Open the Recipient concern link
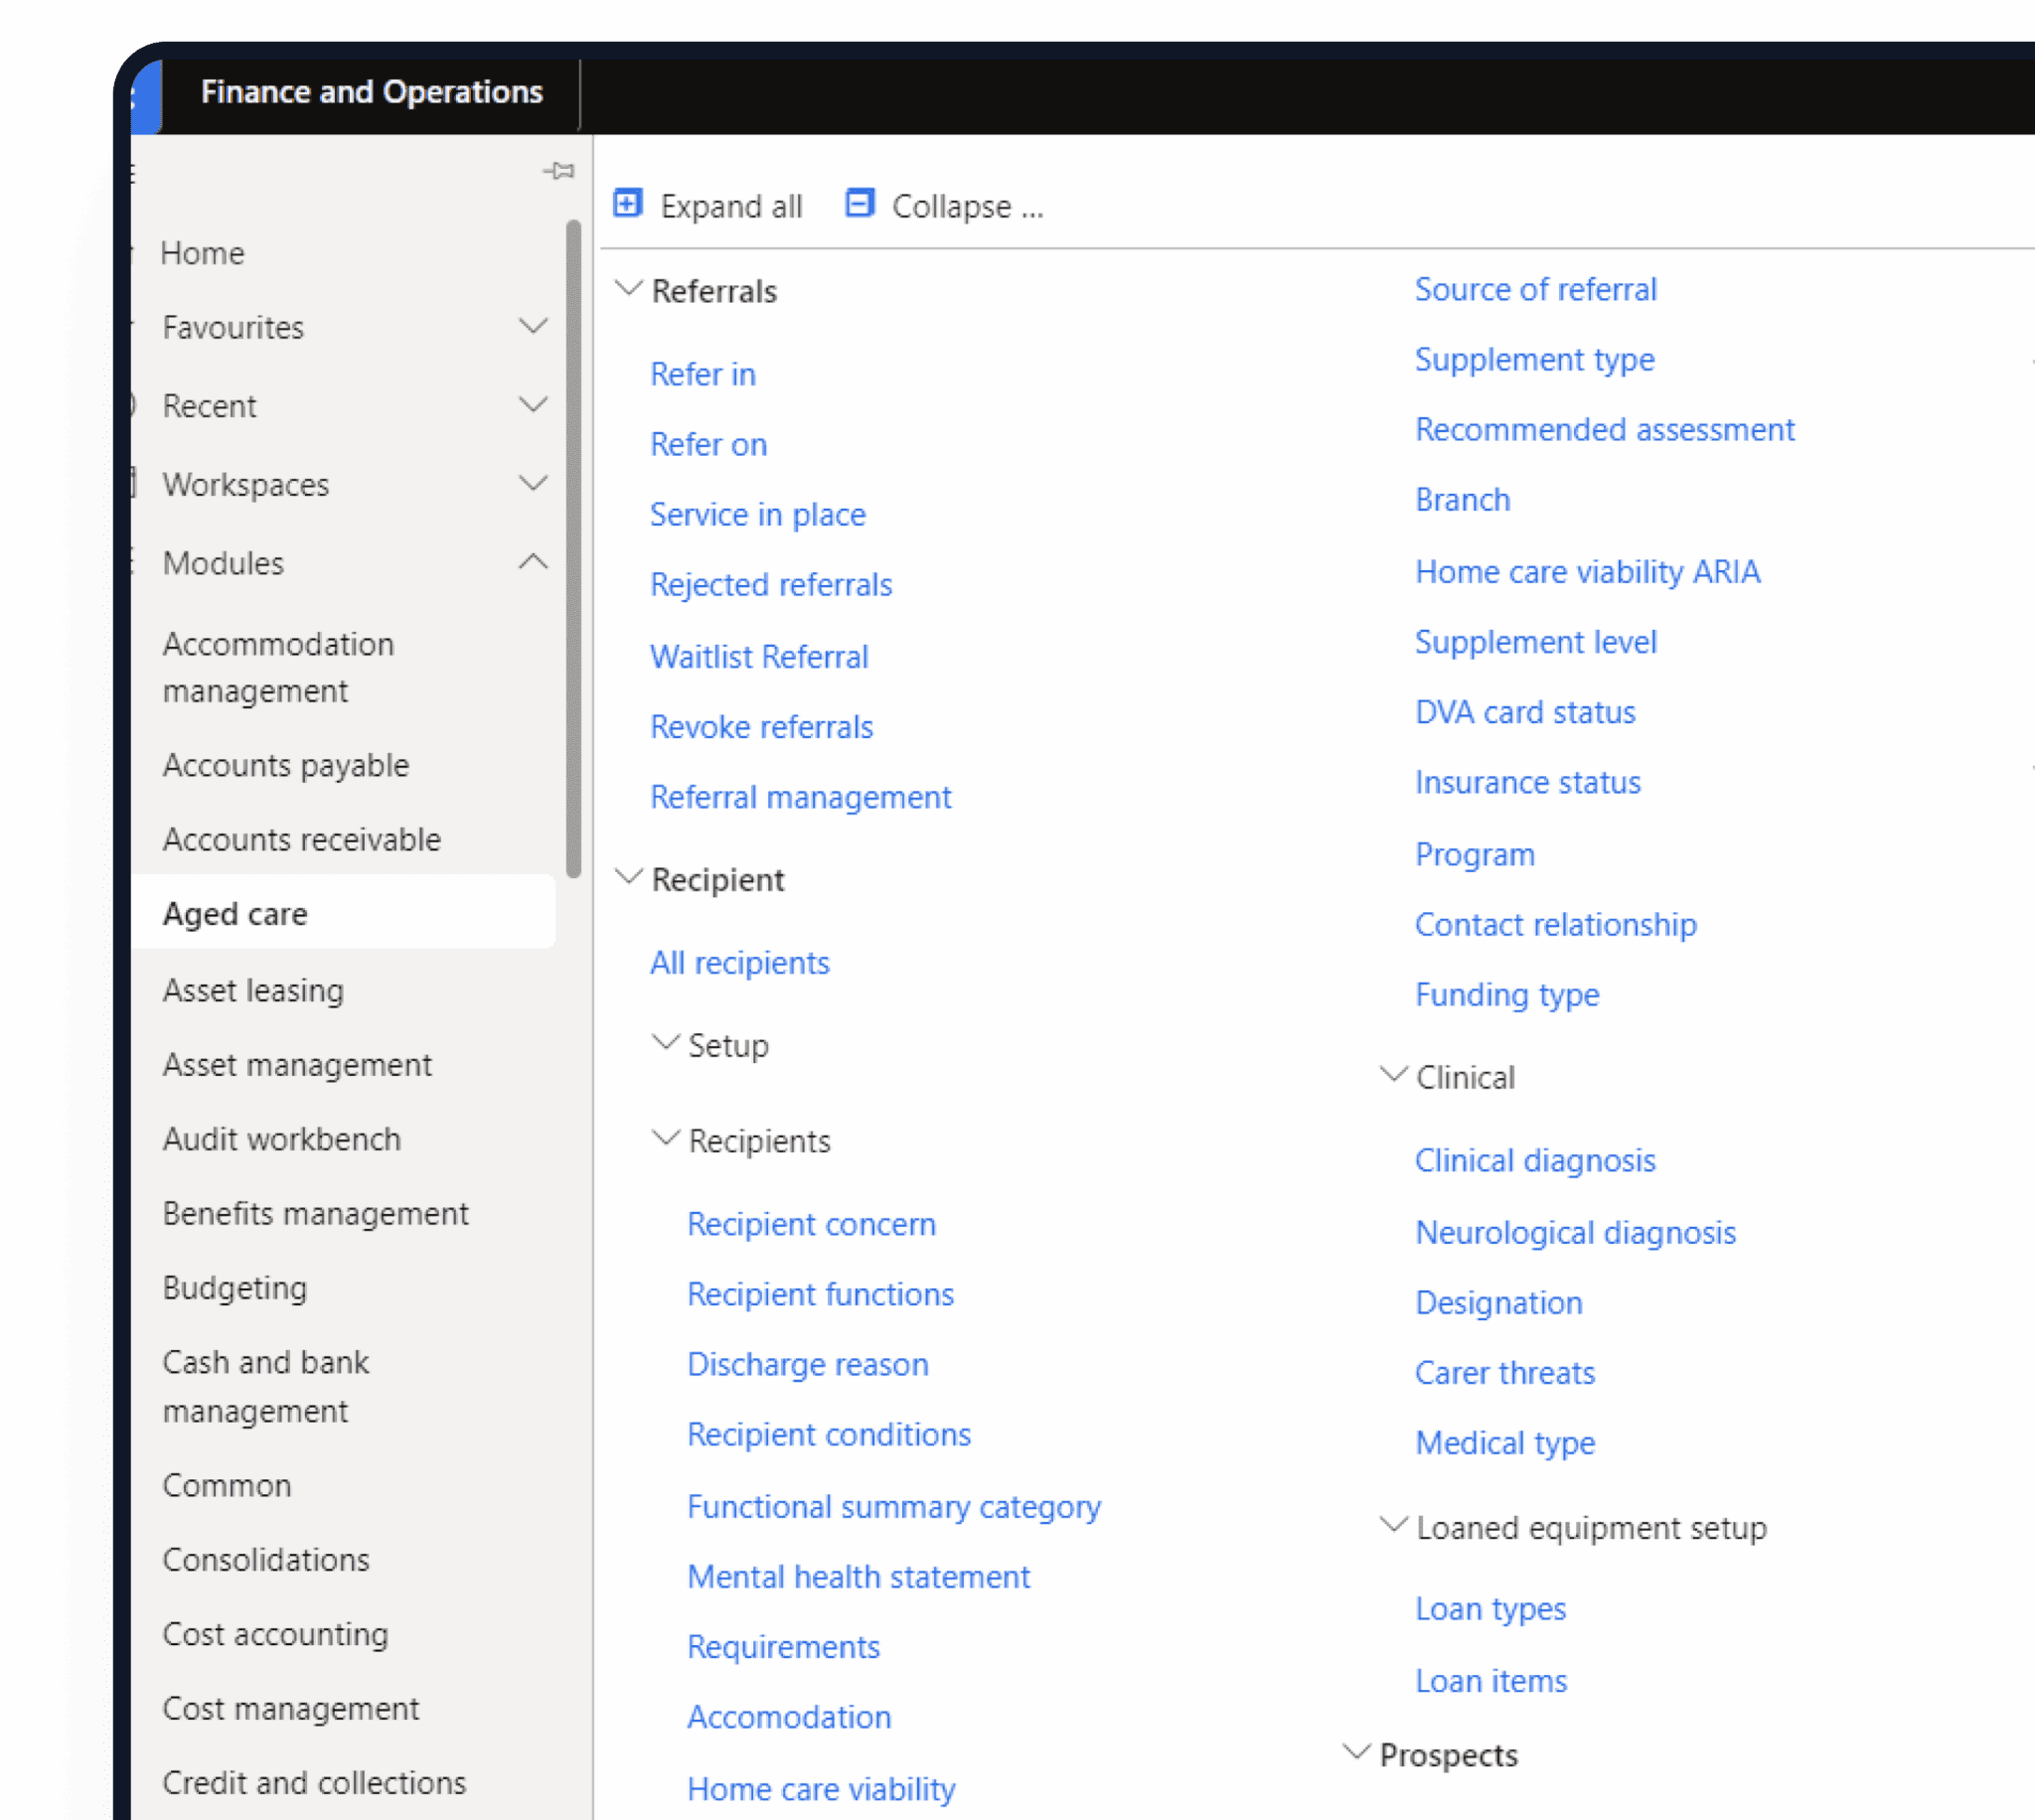 click(x=812, y=1225)
